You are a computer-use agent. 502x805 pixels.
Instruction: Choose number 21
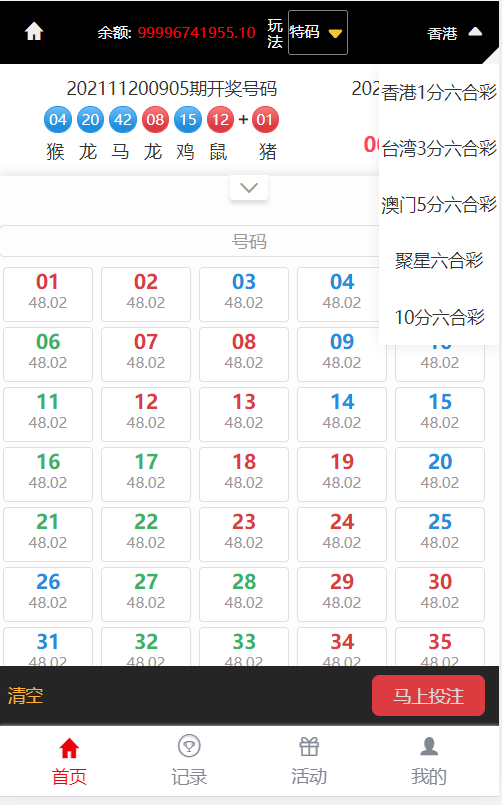48,534
